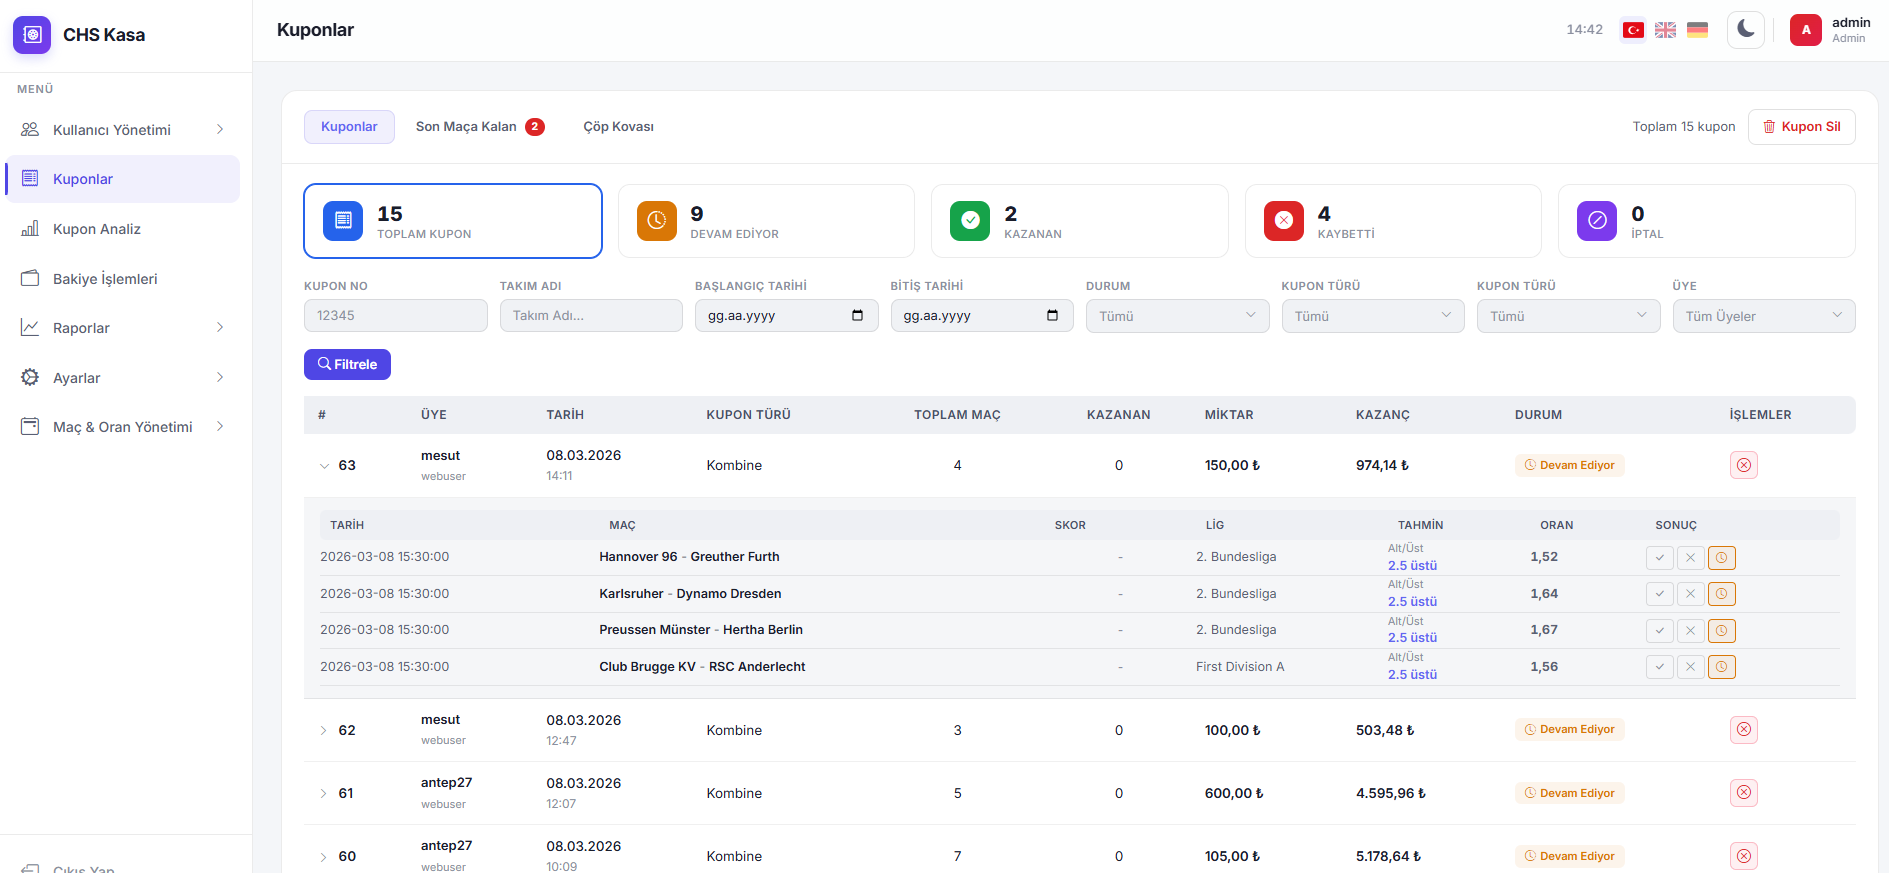The height and width of the screenshot is (873, 1889).
Task: Expand Ayarlar submenu arrow
Action: [x=220, y=377]
